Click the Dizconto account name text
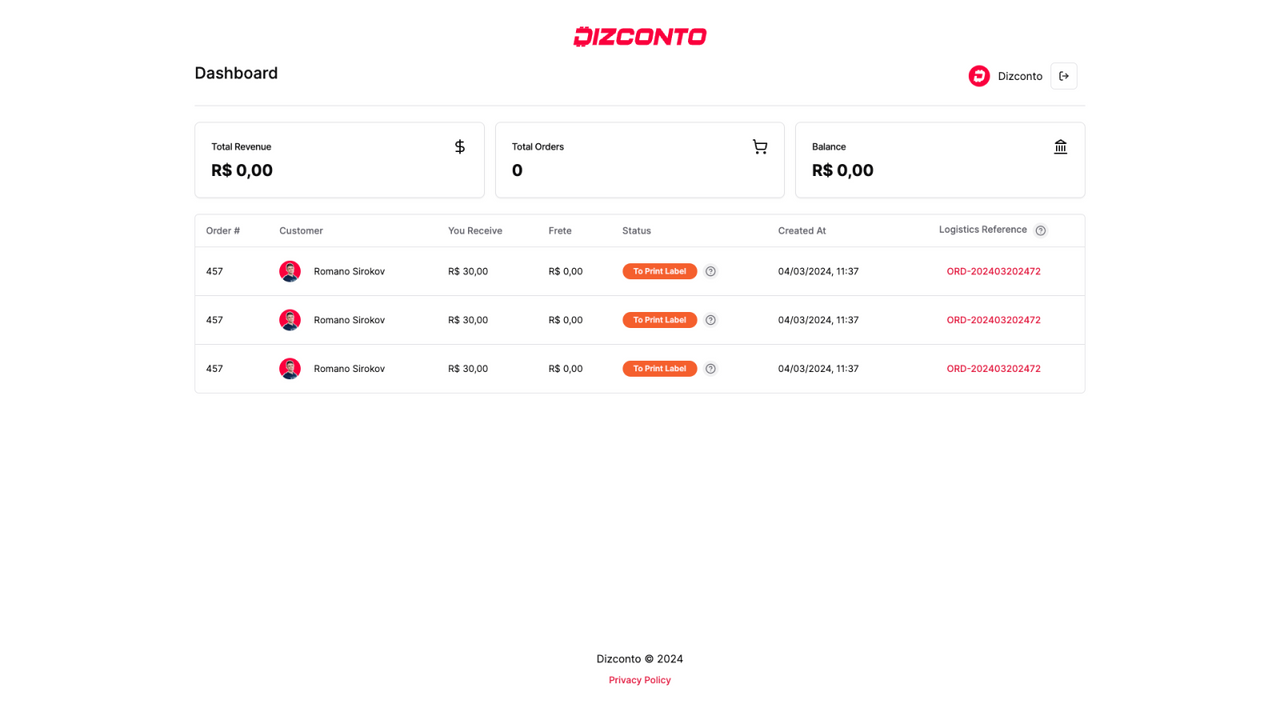Screen dimensions: 1280x720 tap(1020, 76)
